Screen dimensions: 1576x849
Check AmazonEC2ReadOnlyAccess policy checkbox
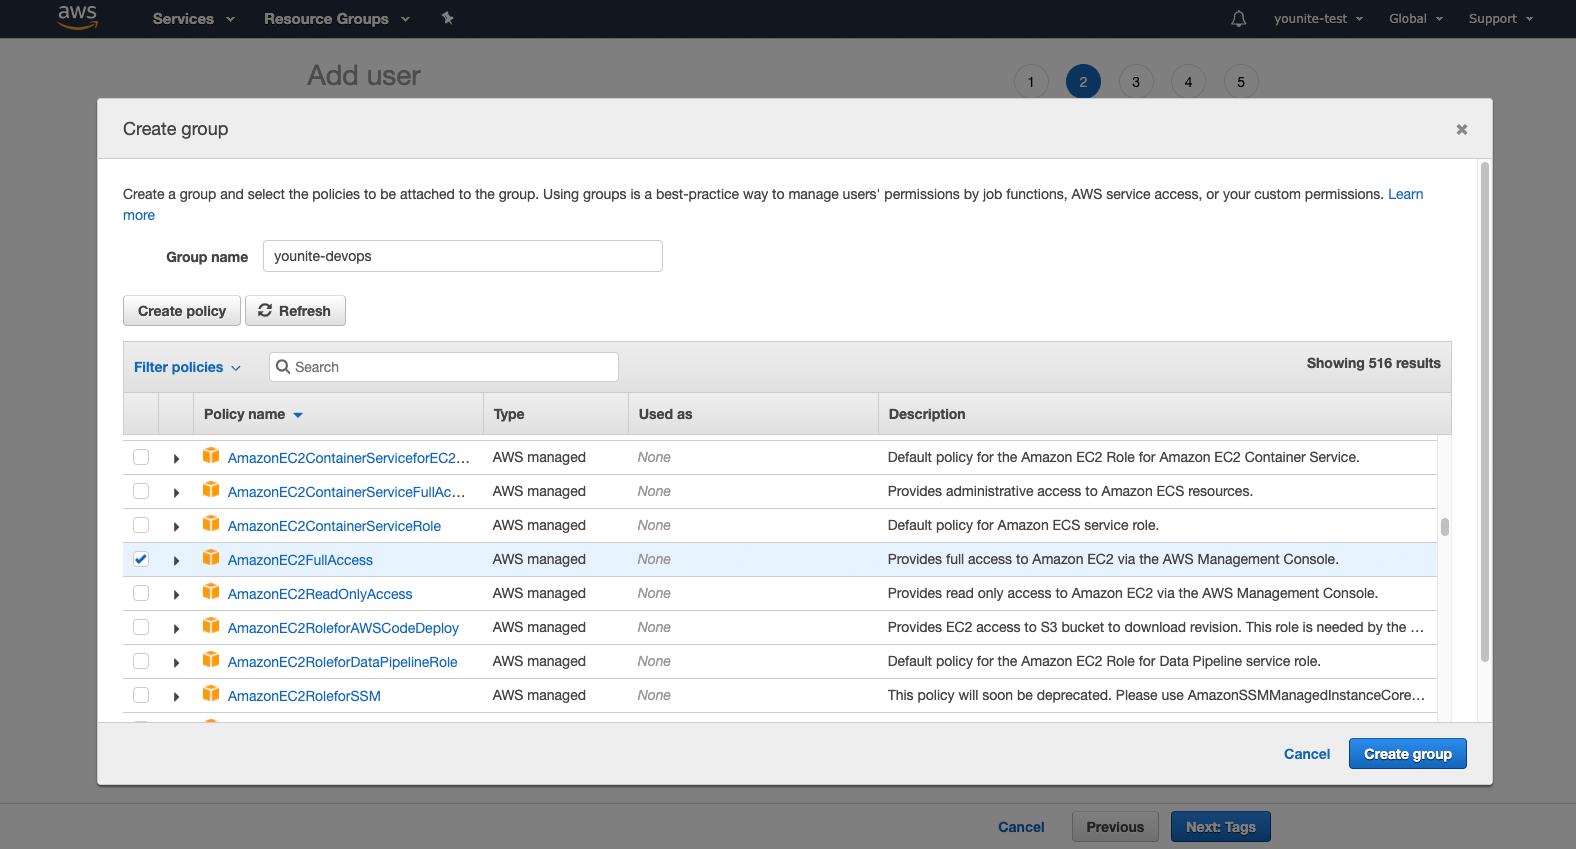point(141,593)
